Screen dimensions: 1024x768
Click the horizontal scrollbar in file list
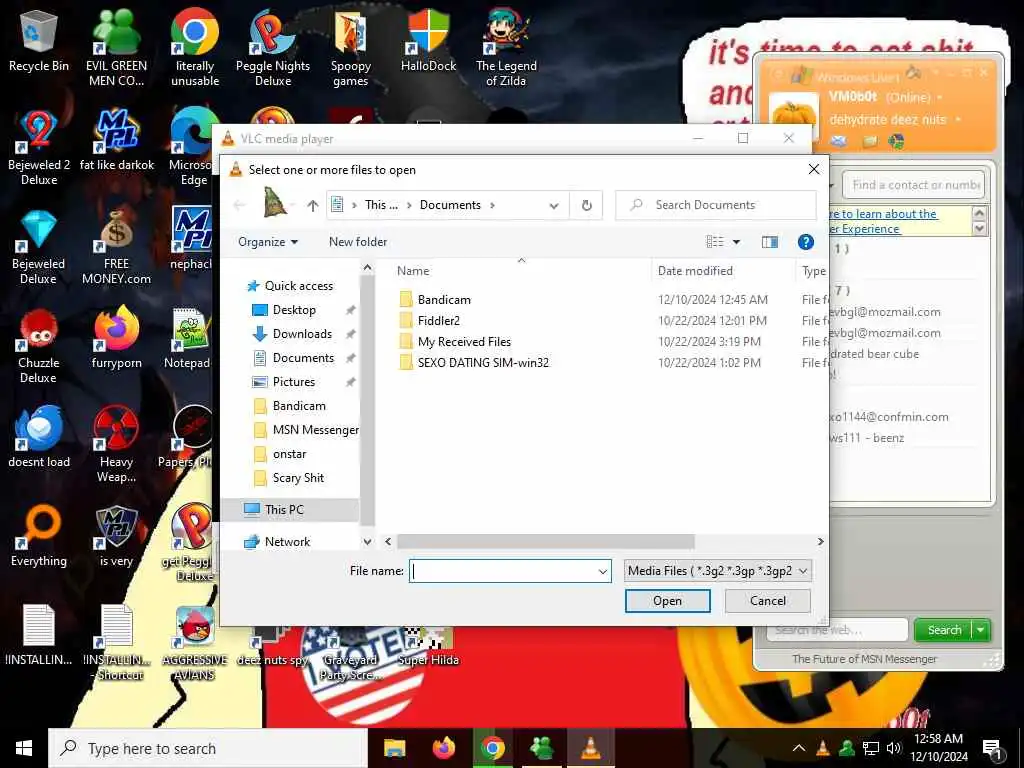pyautogui.click(x=546, y=542)
